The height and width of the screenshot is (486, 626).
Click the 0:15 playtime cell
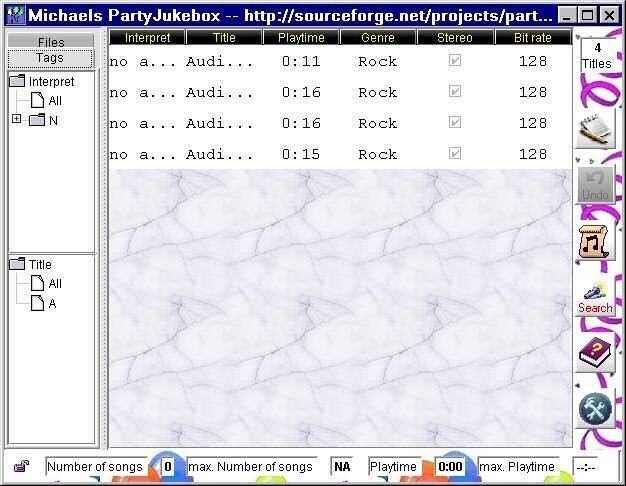pyautogui.click(x=301, y=154)
